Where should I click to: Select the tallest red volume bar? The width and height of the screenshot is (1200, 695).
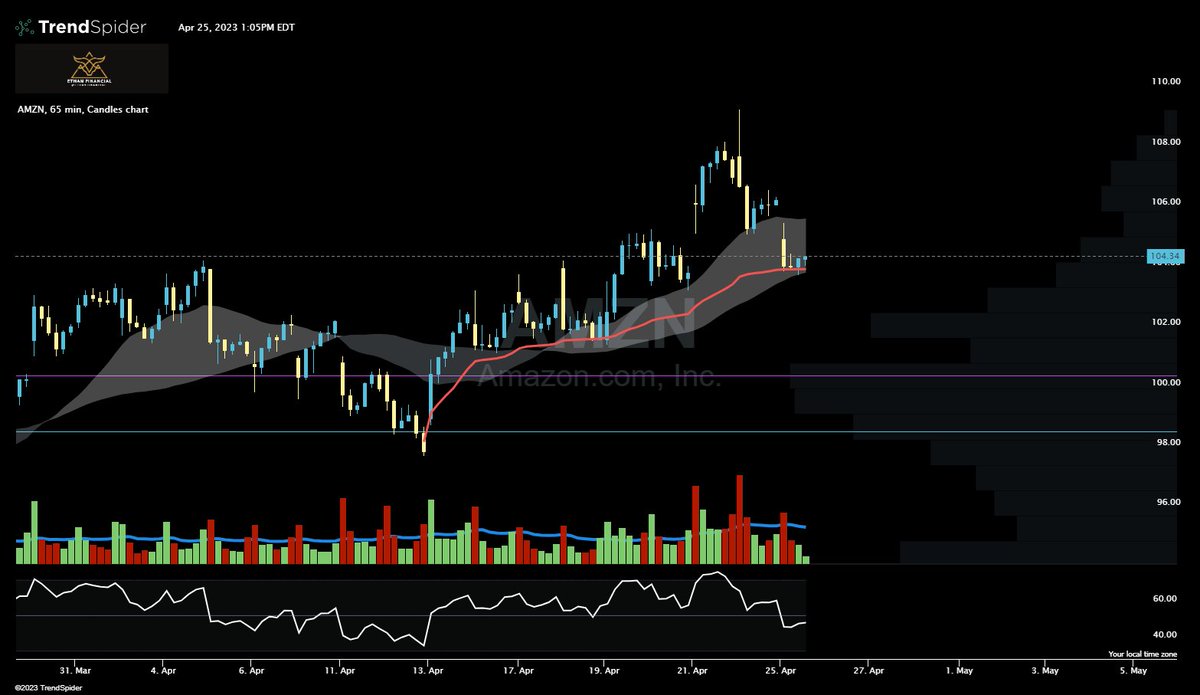[x=740, y=520]
